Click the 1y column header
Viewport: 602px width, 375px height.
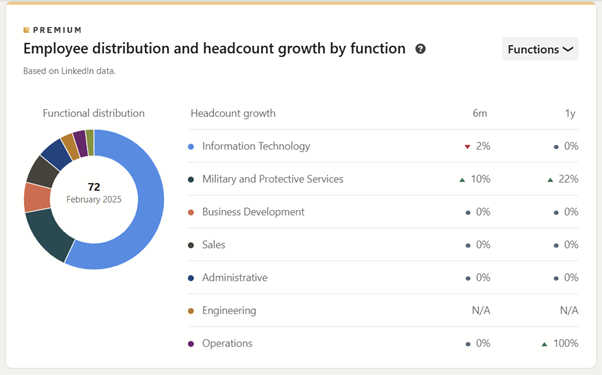[x=570, y=114]
